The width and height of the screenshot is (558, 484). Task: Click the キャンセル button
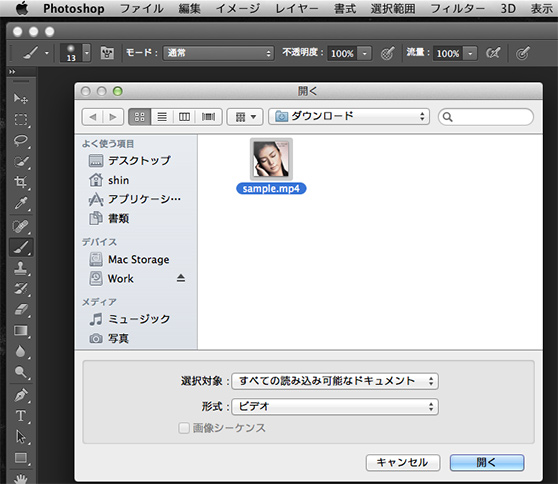tap(403, 463)
